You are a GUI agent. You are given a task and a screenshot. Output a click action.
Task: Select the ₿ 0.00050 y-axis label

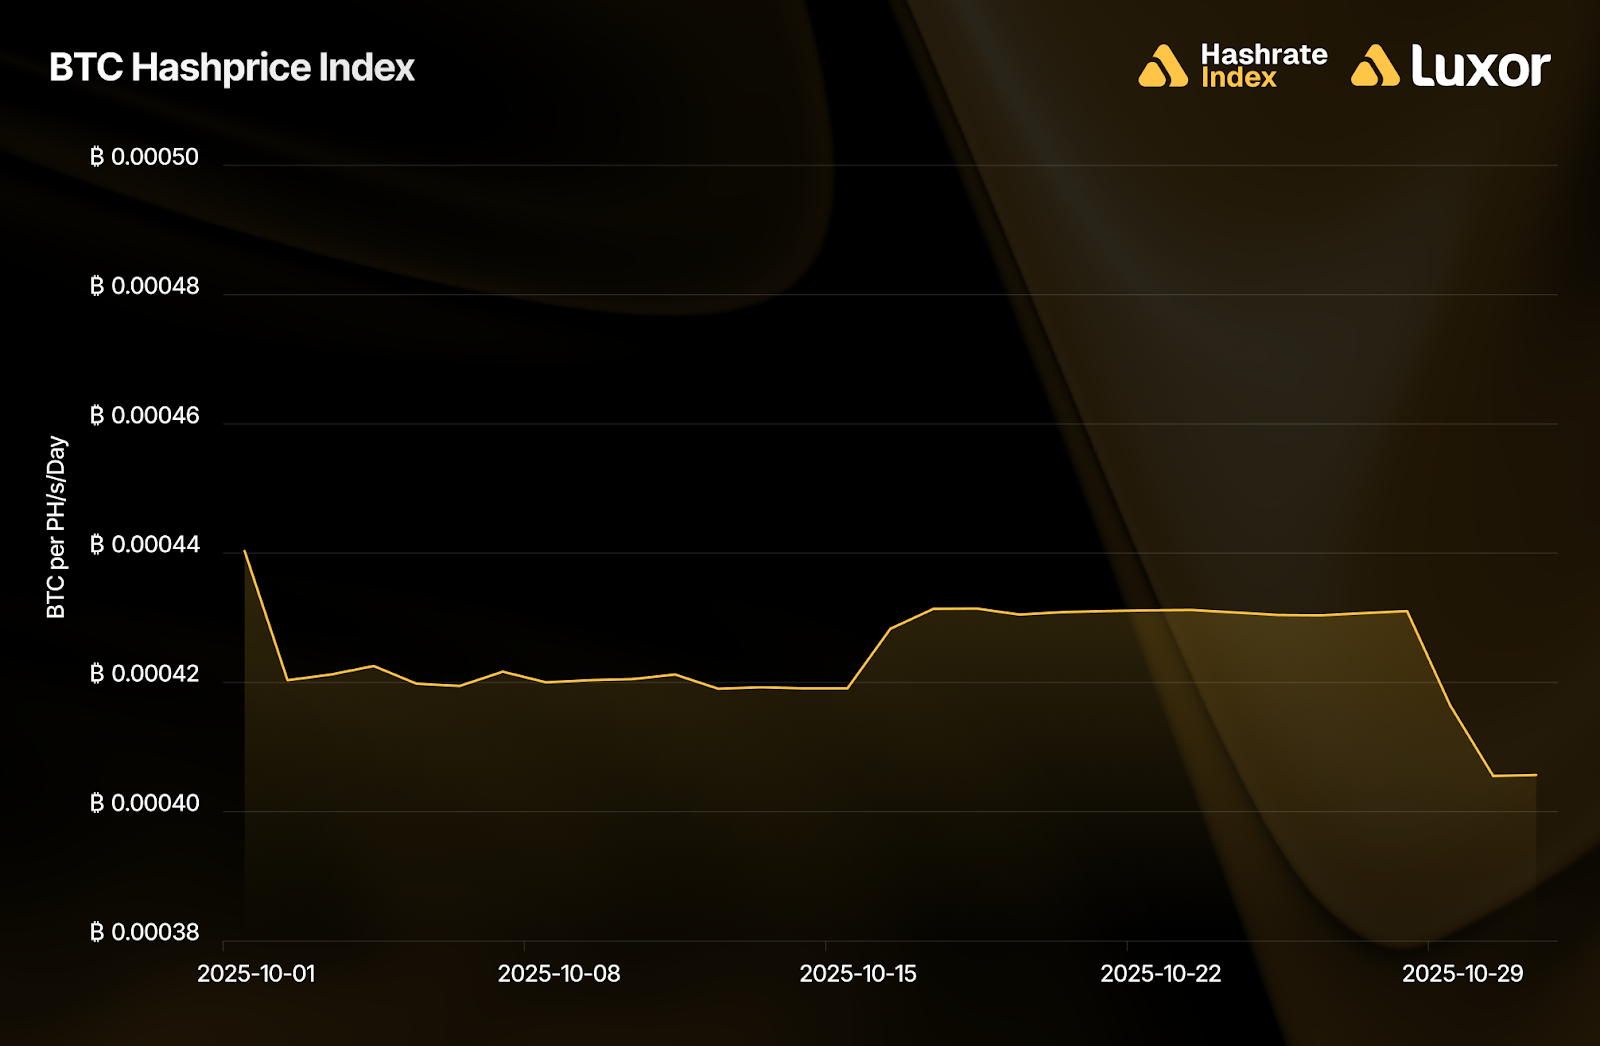click(145, 157)
